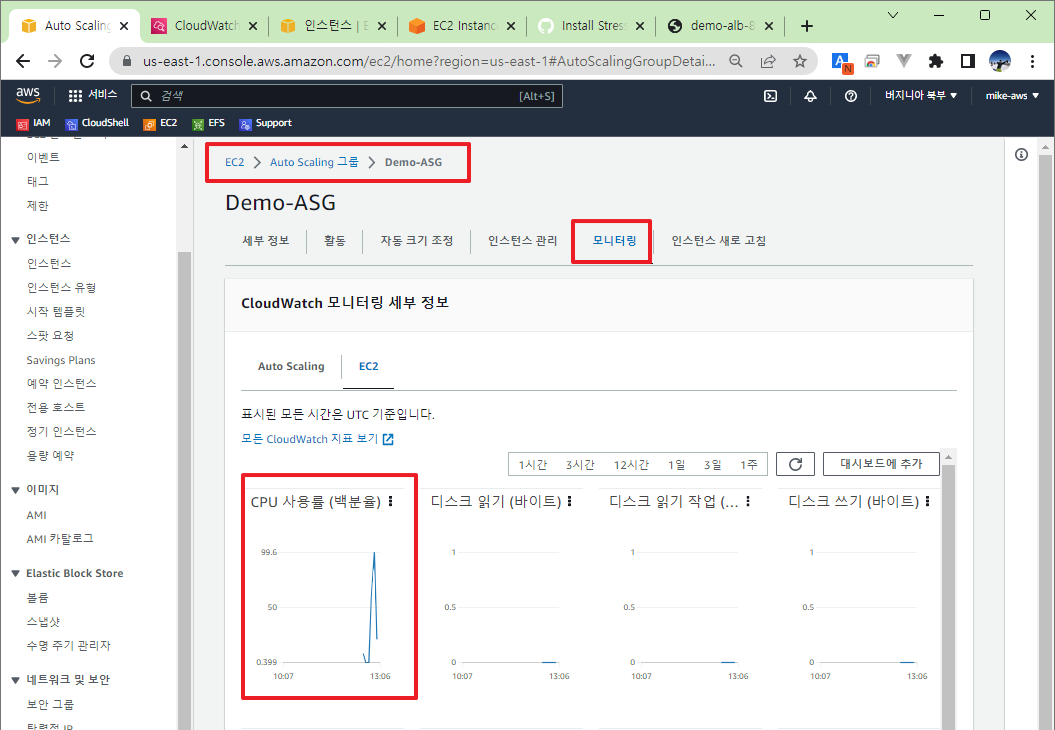Open 인스턴스 유형 in the sidebar
The width and height of the screenshot is (1055, 730).
point(61,287)
